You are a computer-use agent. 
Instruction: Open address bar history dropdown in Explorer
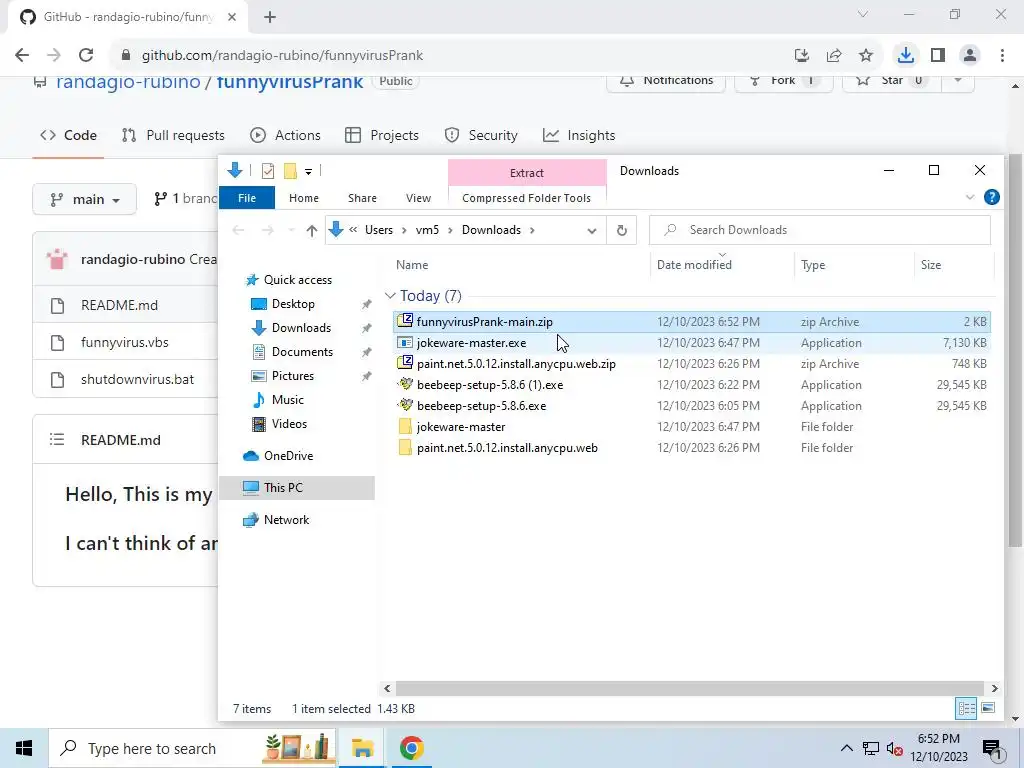[x=592, y=230]
